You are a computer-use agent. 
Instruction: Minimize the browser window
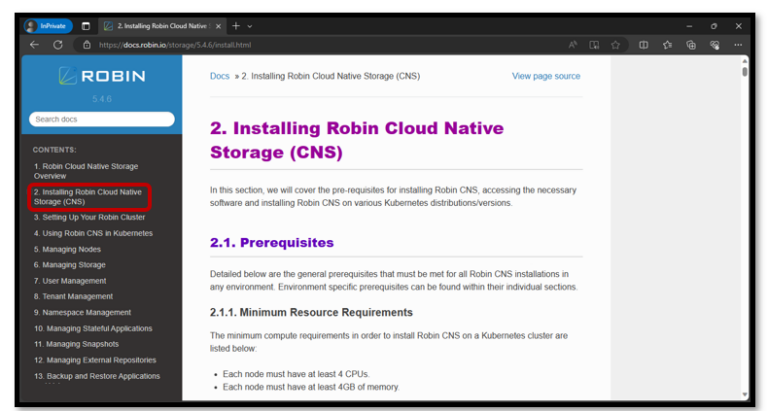point(689,26)
